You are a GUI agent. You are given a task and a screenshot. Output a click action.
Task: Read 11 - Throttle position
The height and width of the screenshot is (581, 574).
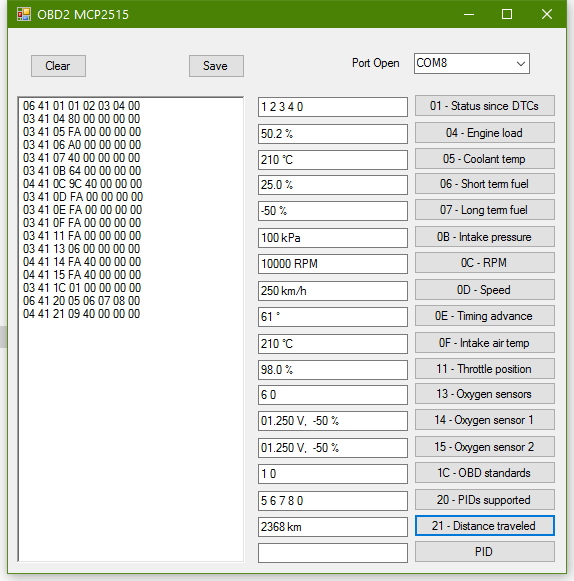[484, 369]
